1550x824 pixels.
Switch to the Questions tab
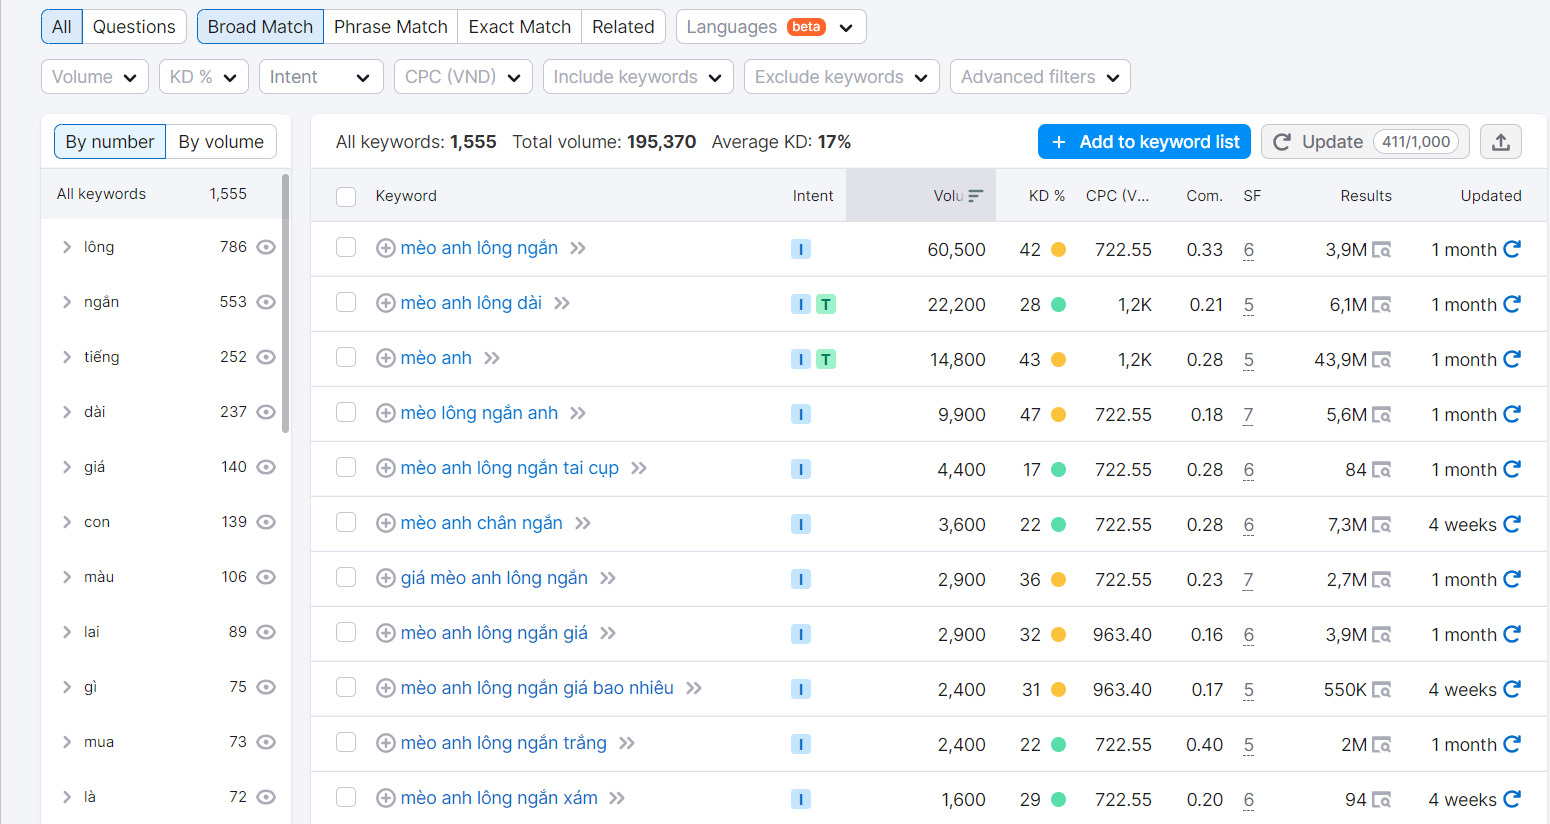coord(134,26)
